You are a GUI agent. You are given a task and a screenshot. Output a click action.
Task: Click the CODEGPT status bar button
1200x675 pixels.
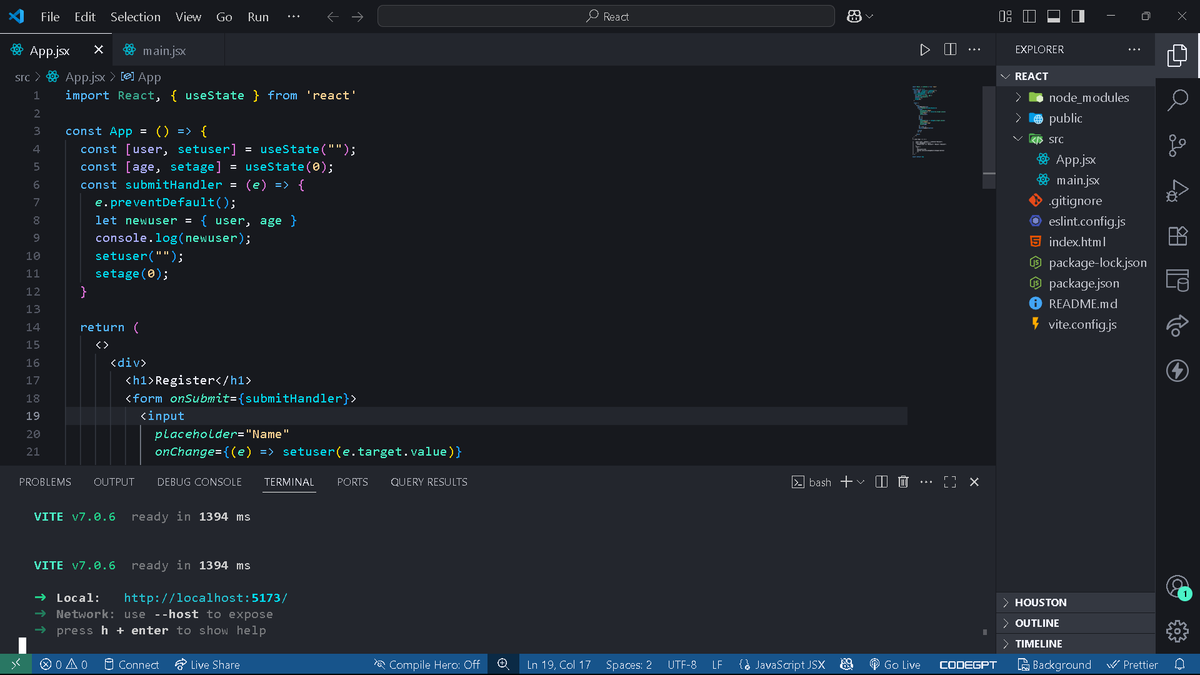(x=968, y=665)
